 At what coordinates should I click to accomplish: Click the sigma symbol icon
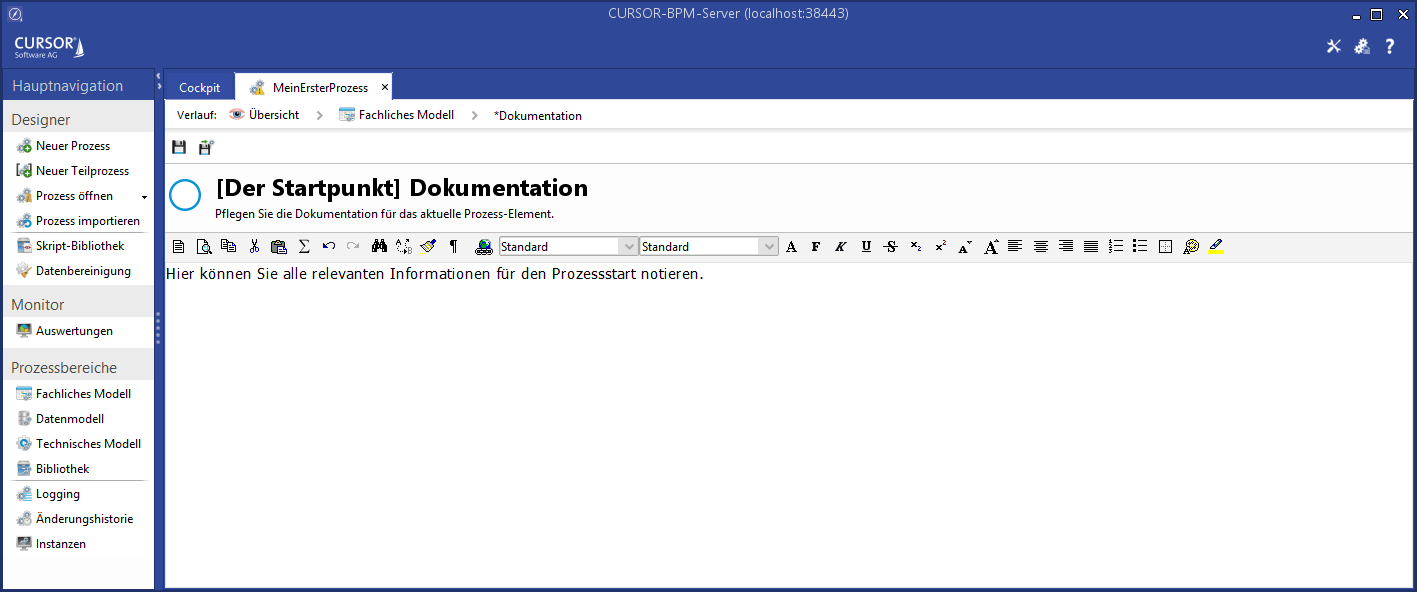point(304,246)
